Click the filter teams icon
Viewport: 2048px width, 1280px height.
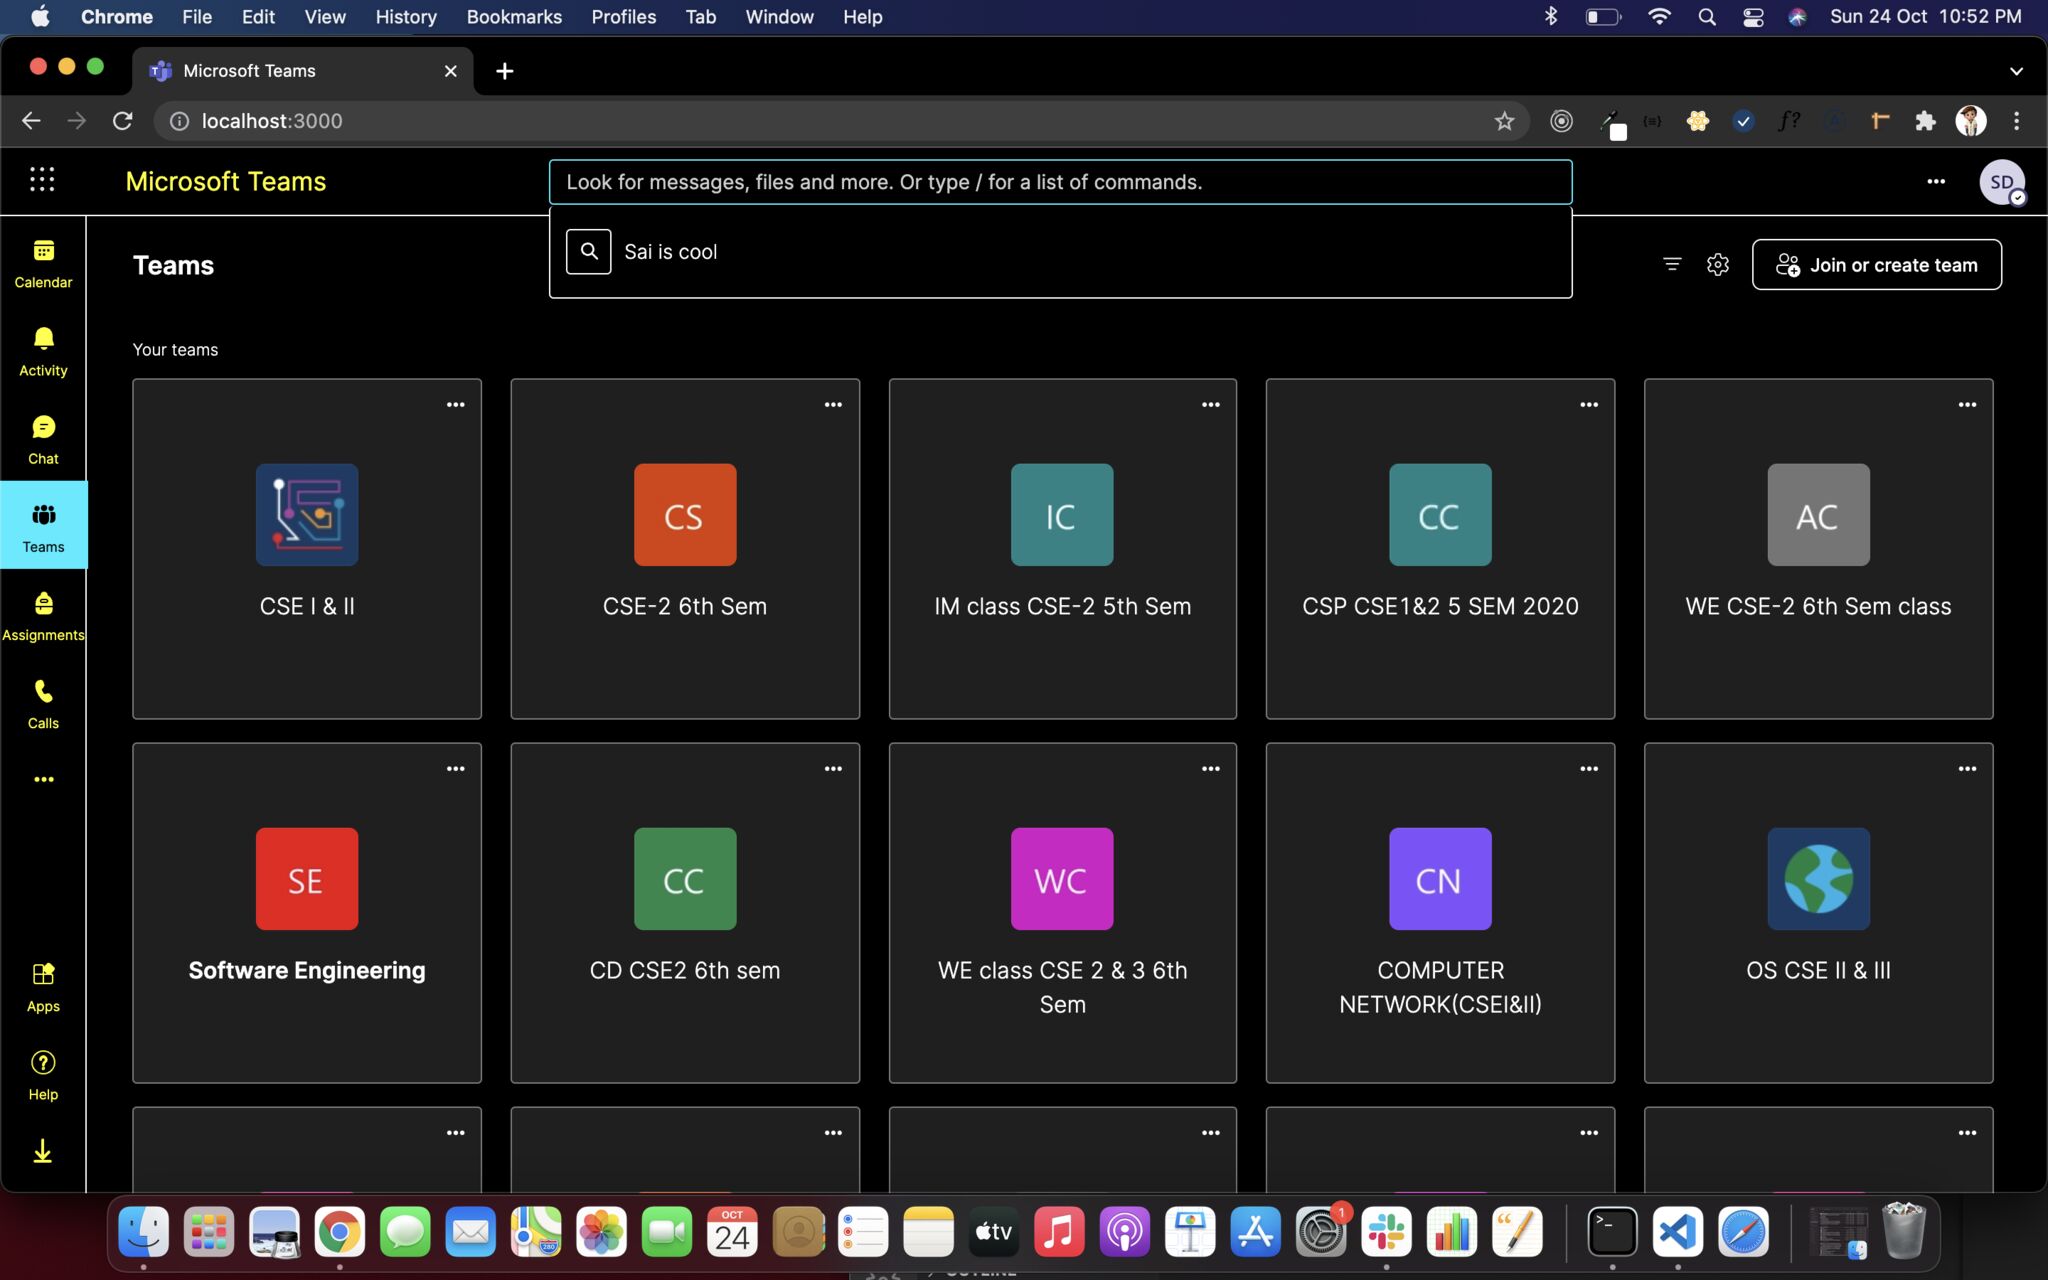pos(1672,264)
